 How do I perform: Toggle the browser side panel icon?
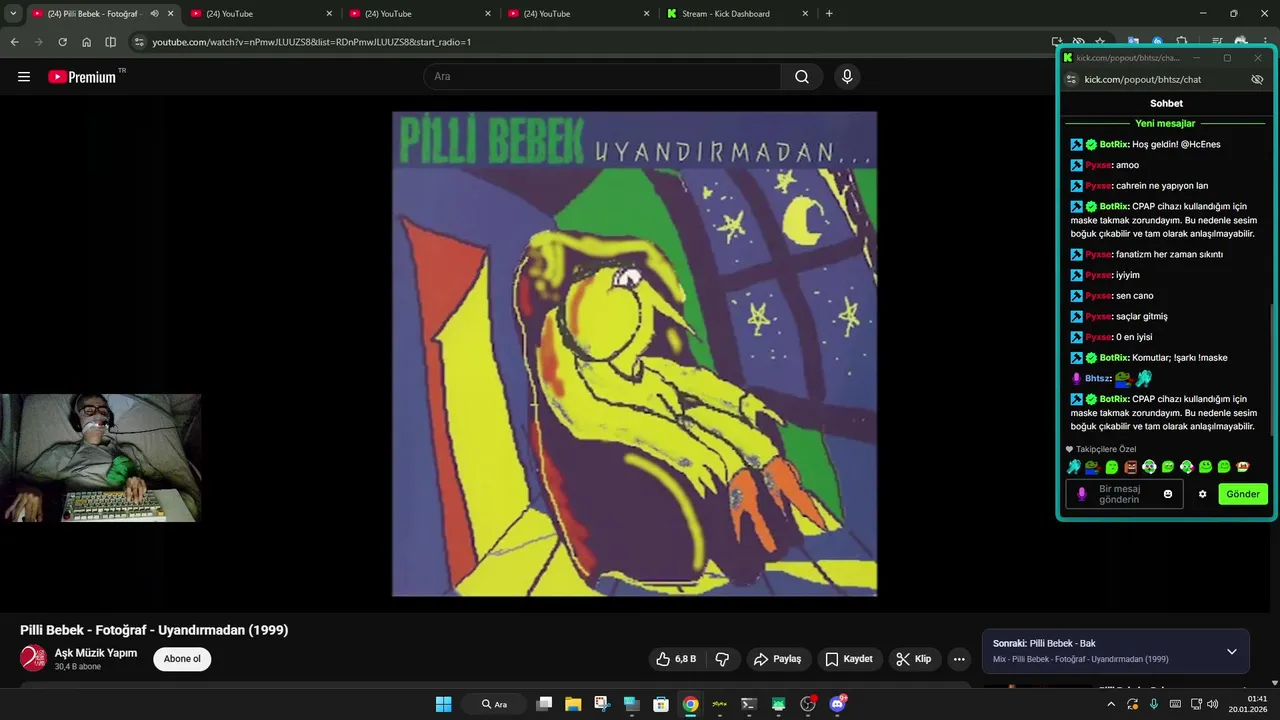click(110, 42)
